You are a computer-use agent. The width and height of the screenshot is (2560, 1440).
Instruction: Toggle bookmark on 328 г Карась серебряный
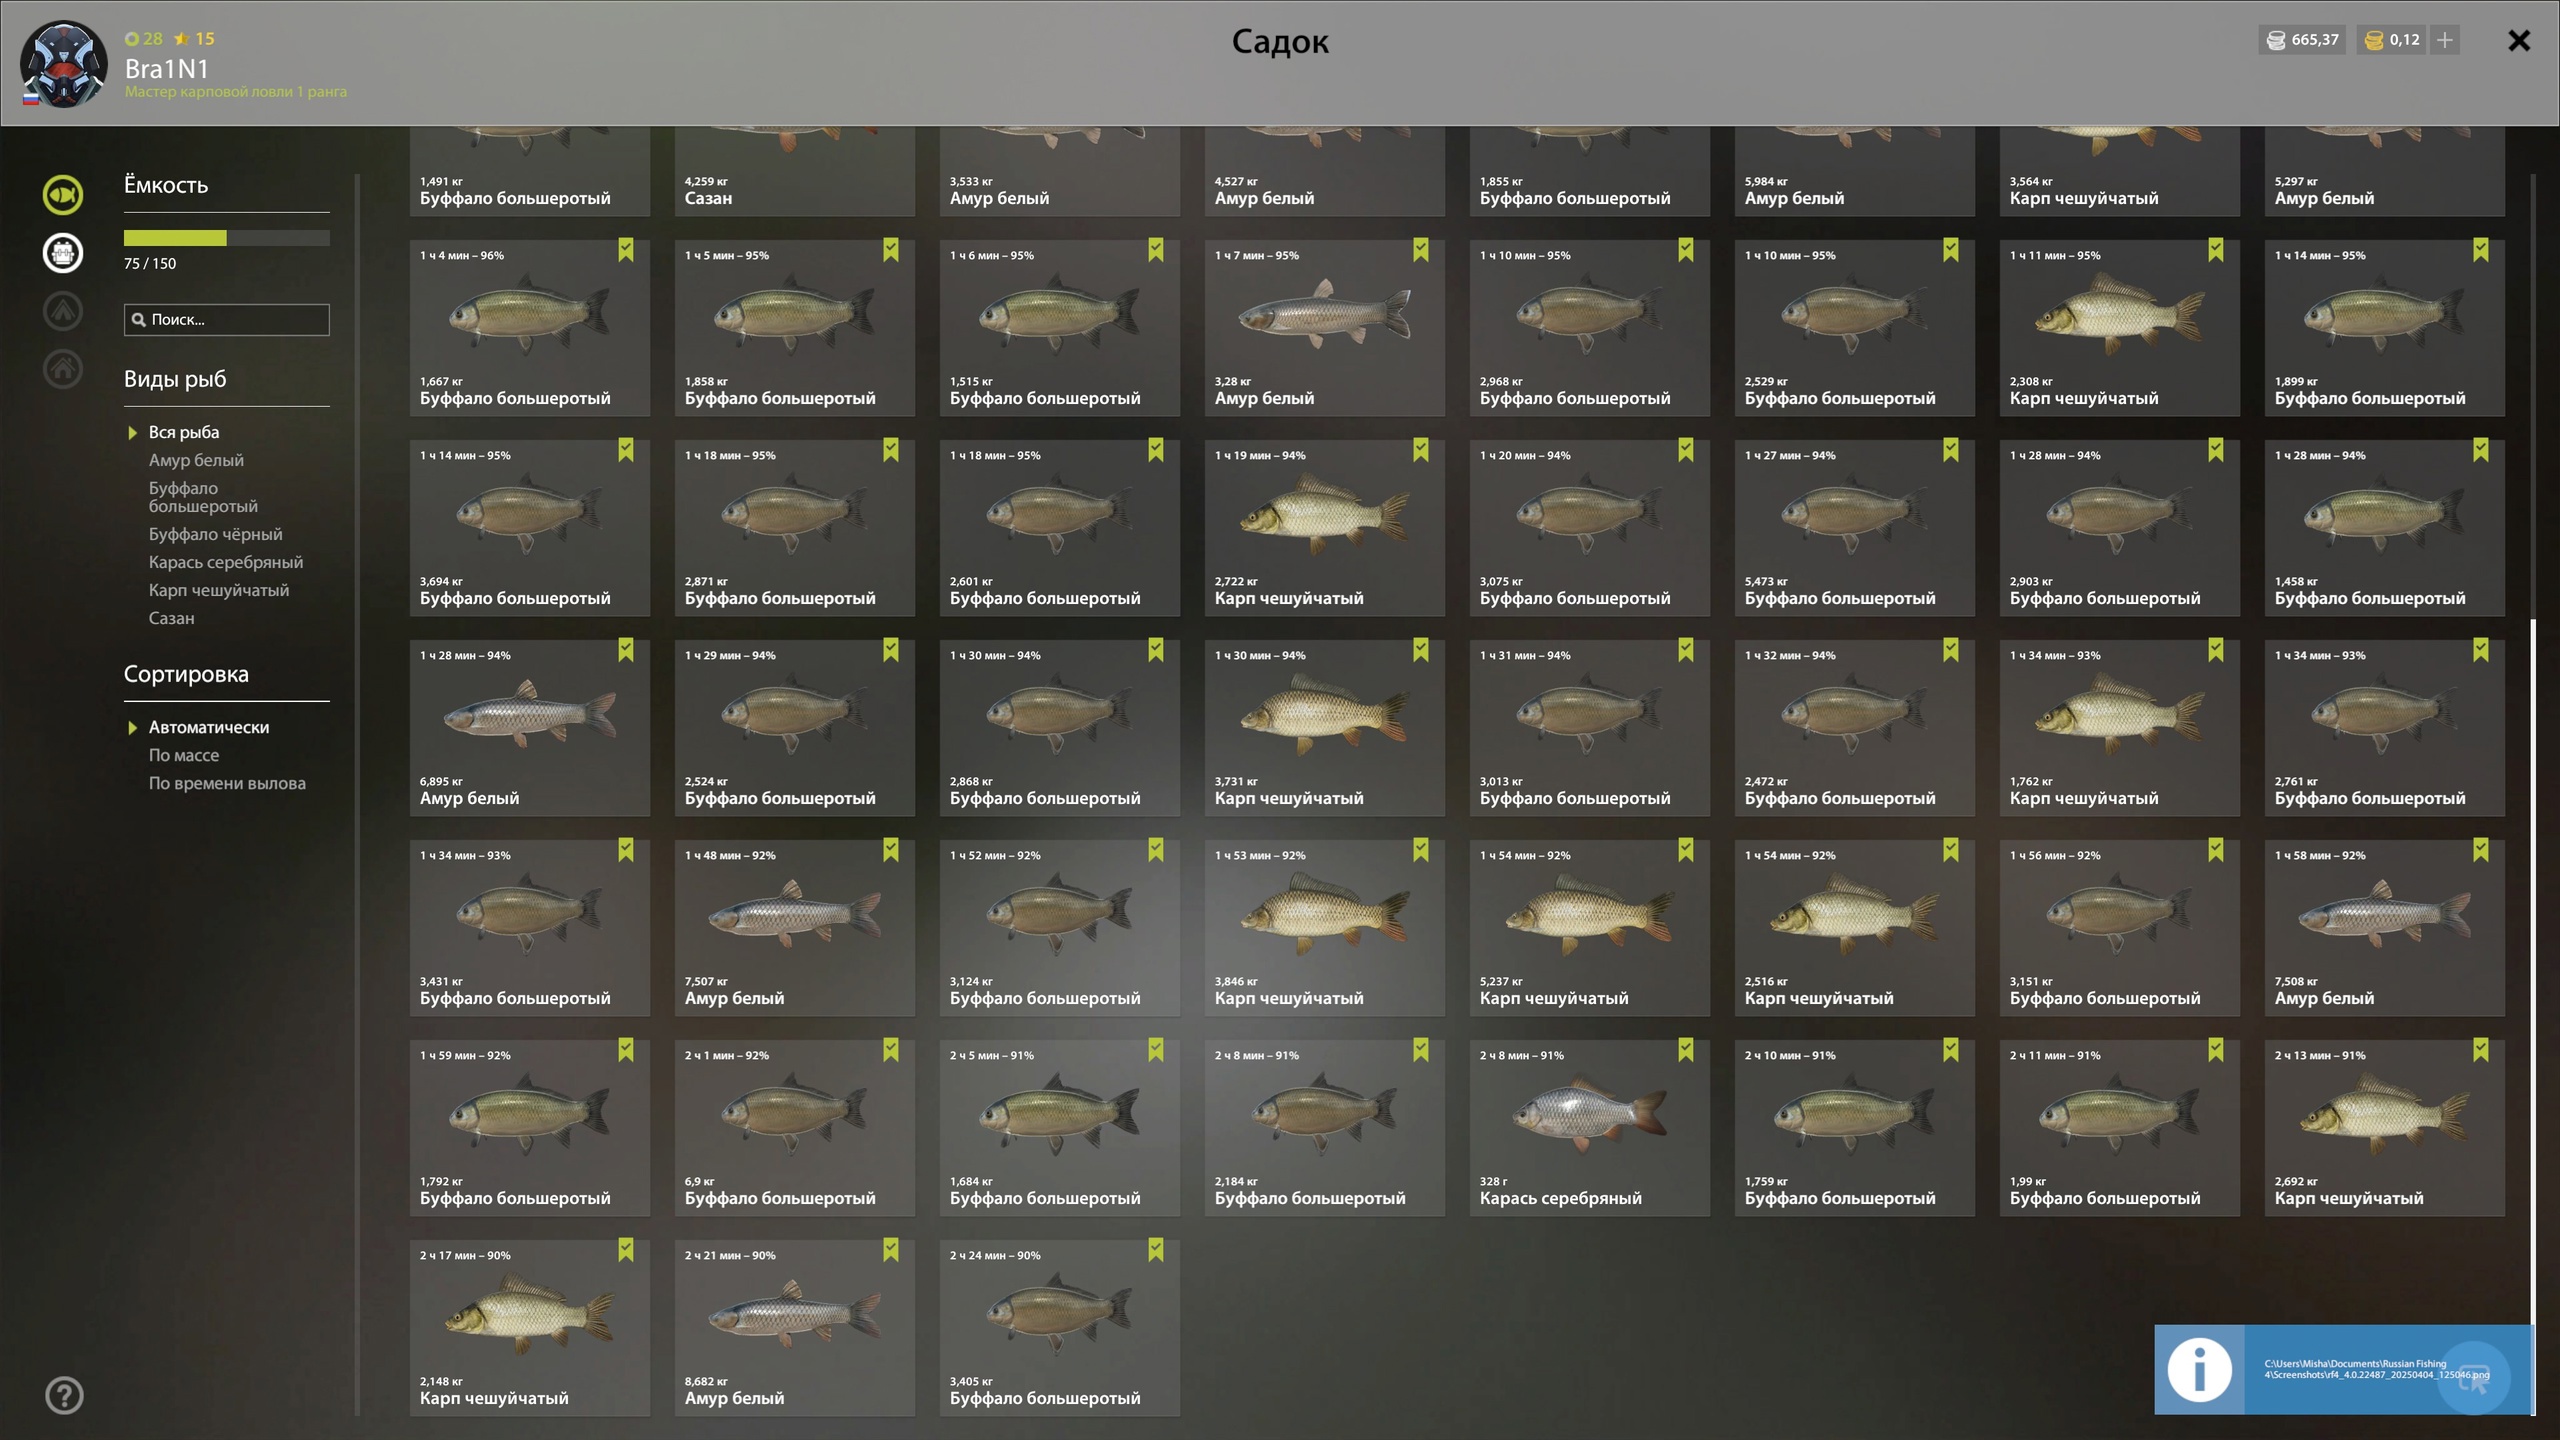pos(1686,1050)
